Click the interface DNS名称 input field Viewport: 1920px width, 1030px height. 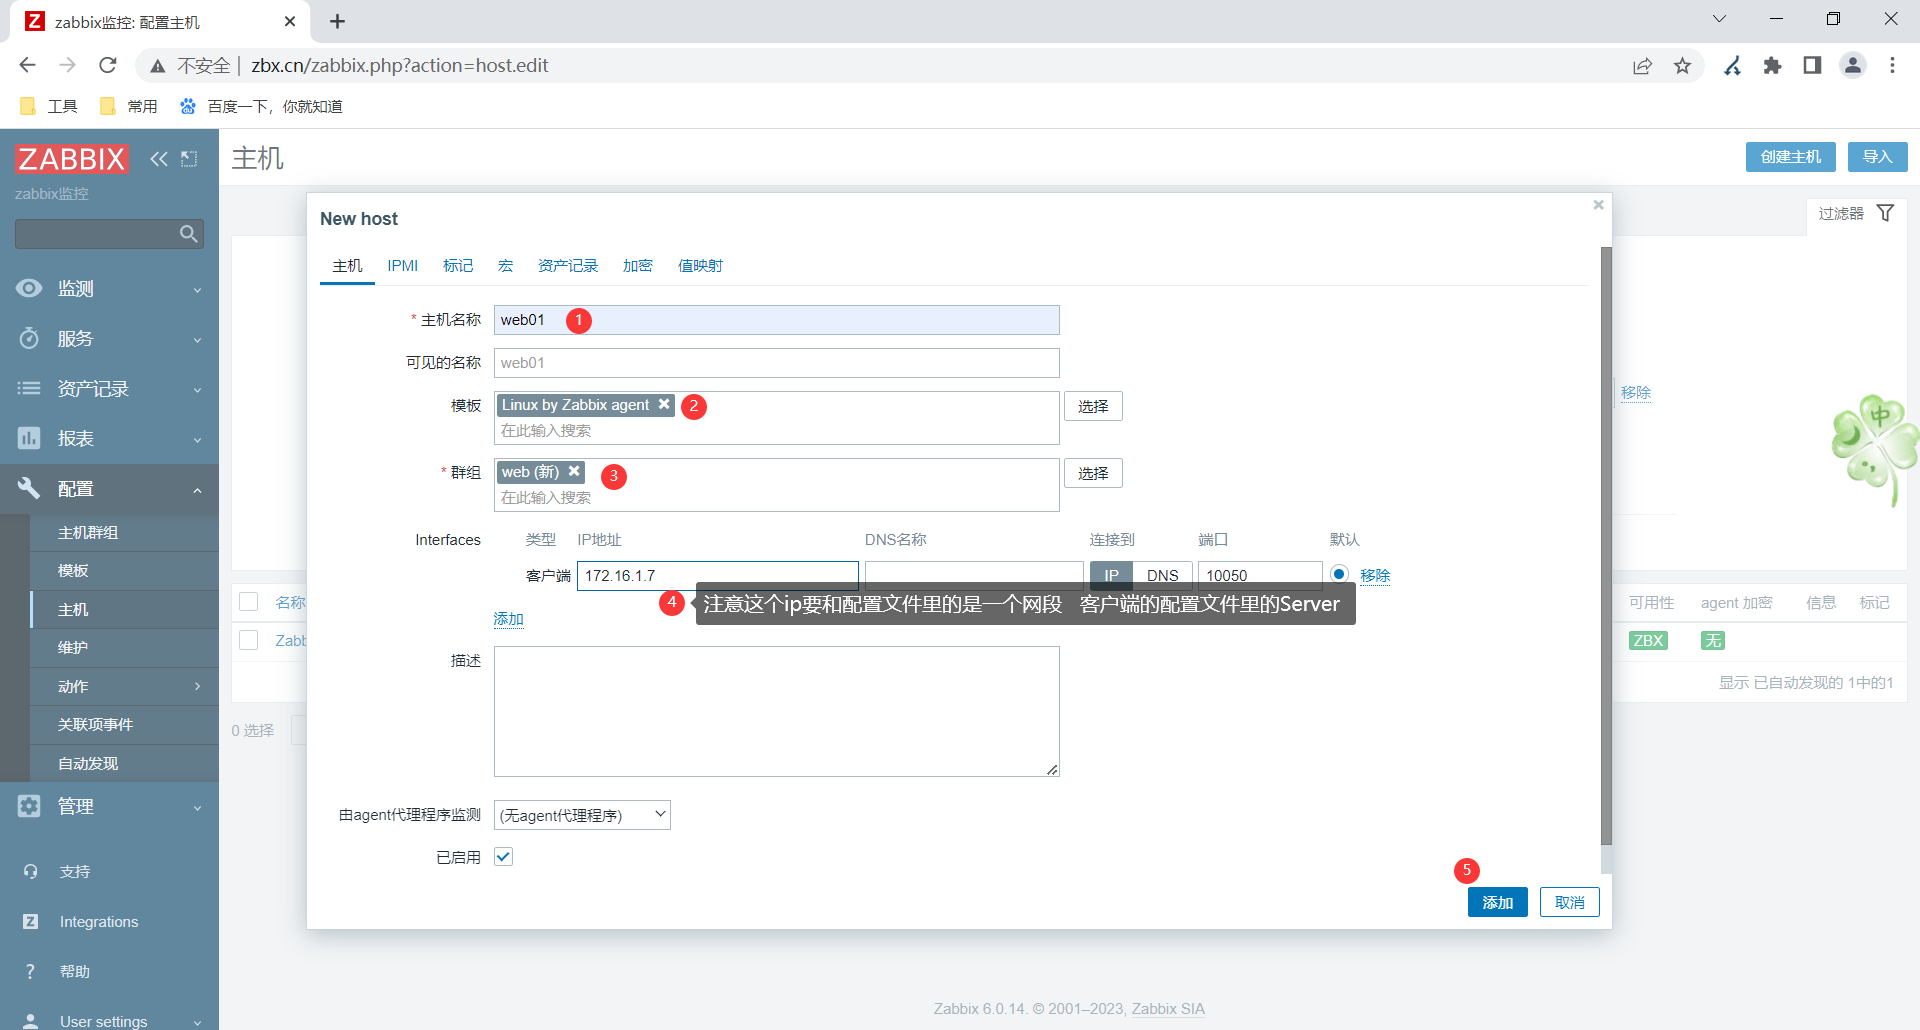[974, 575]
